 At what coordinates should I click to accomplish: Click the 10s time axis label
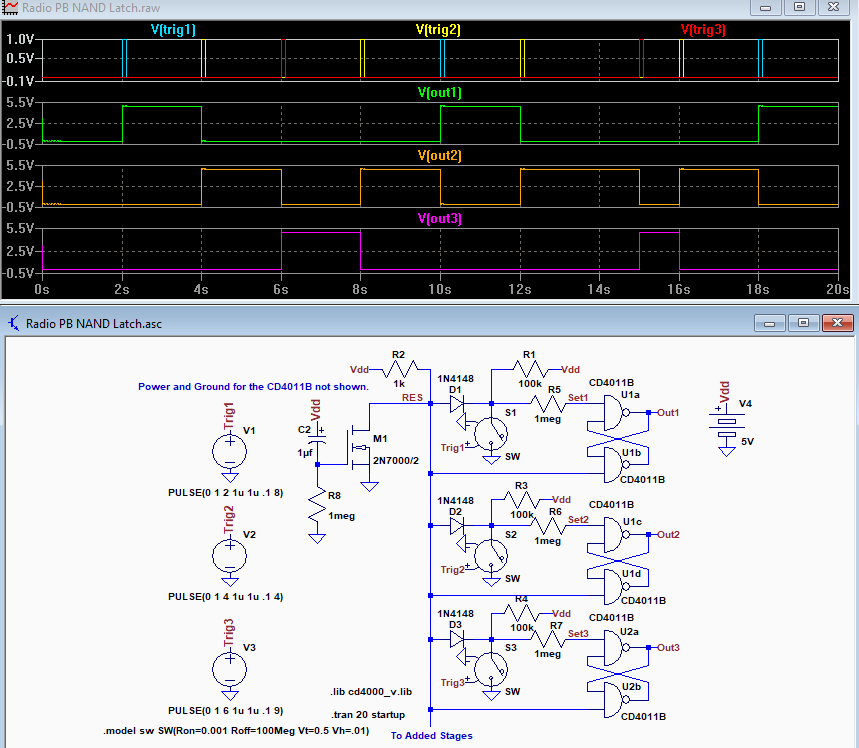440,289
